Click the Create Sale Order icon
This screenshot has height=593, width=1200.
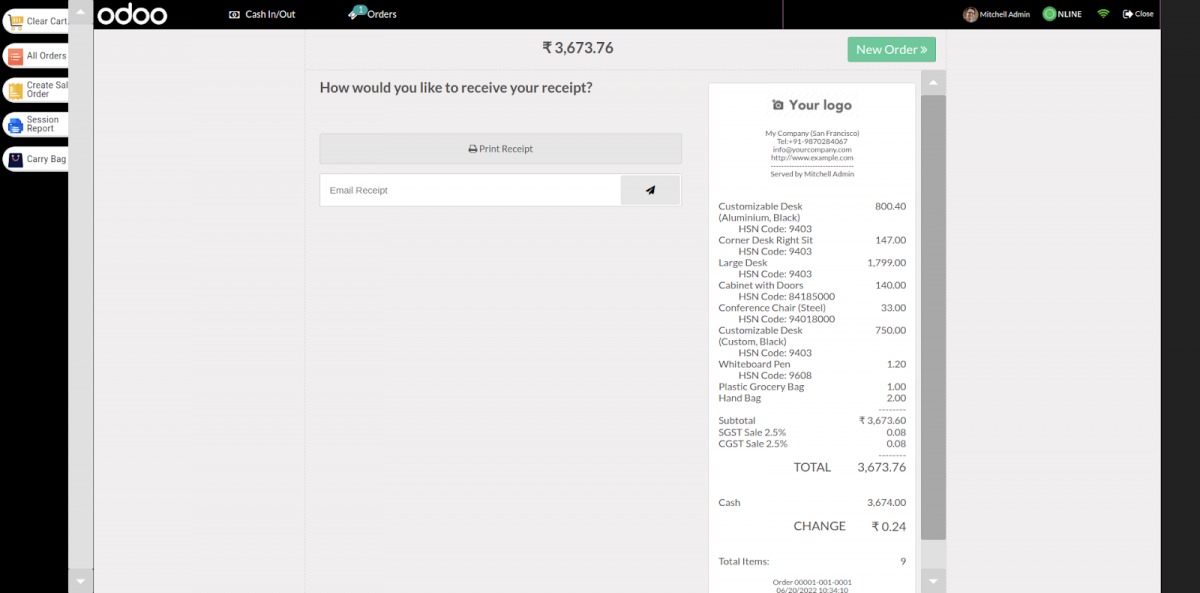coord(15,90)
